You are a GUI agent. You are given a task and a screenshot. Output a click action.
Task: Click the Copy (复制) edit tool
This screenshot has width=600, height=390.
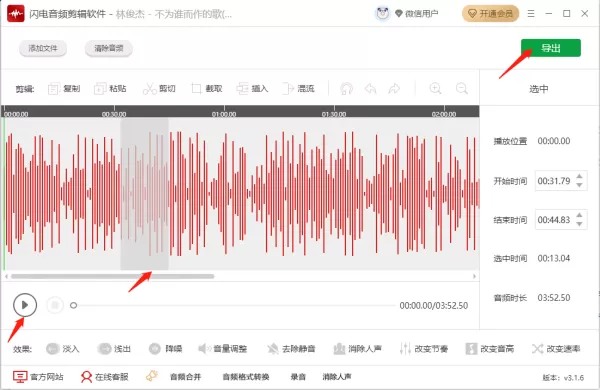64,89
